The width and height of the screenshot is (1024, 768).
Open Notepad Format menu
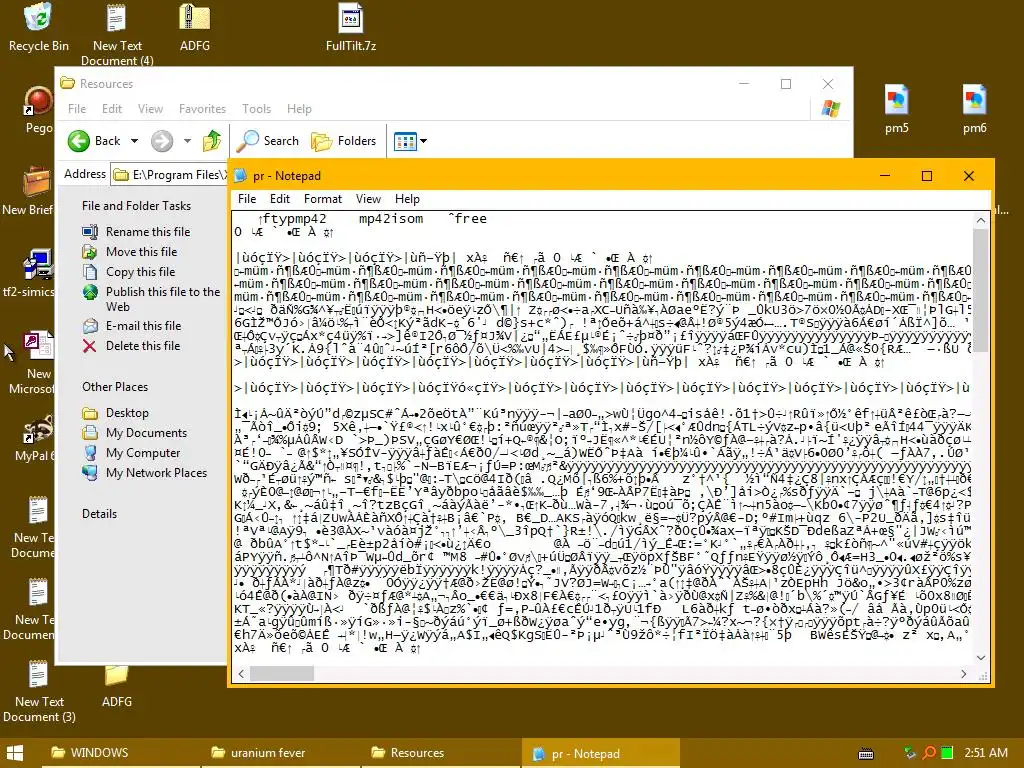coord(323,199)
